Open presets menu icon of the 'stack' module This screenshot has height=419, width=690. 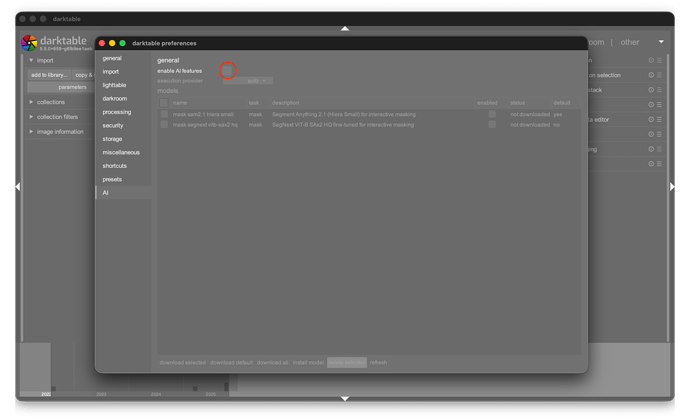(659, 90)
